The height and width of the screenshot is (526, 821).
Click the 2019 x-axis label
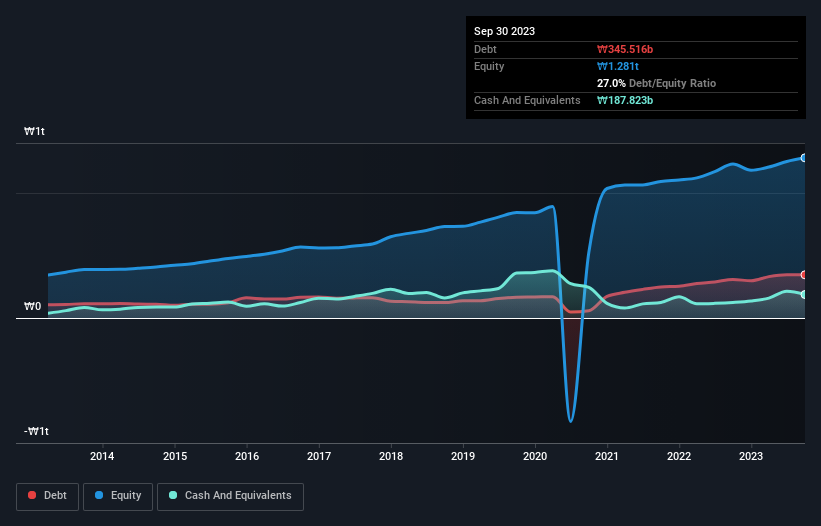point(463,456)
